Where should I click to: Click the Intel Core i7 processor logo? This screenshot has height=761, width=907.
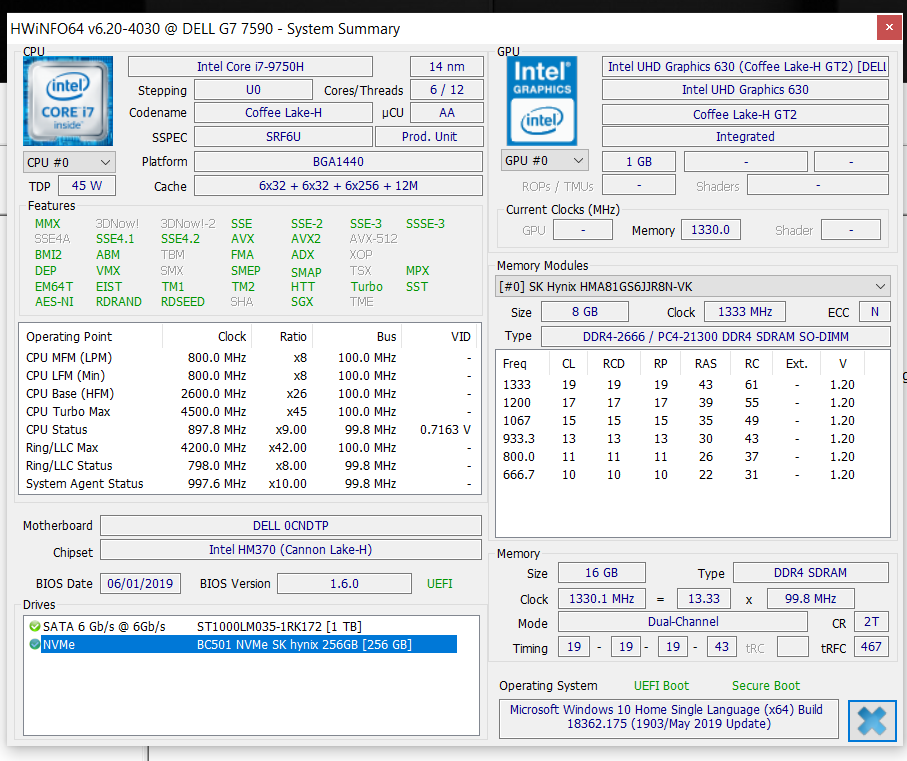[68, 102]
